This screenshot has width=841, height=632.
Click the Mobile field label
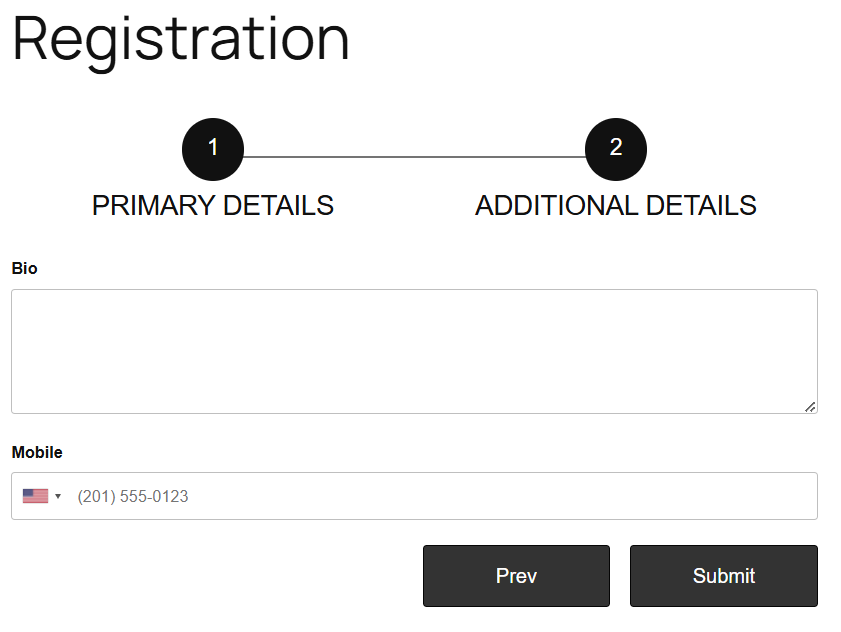tap(37, 452)
